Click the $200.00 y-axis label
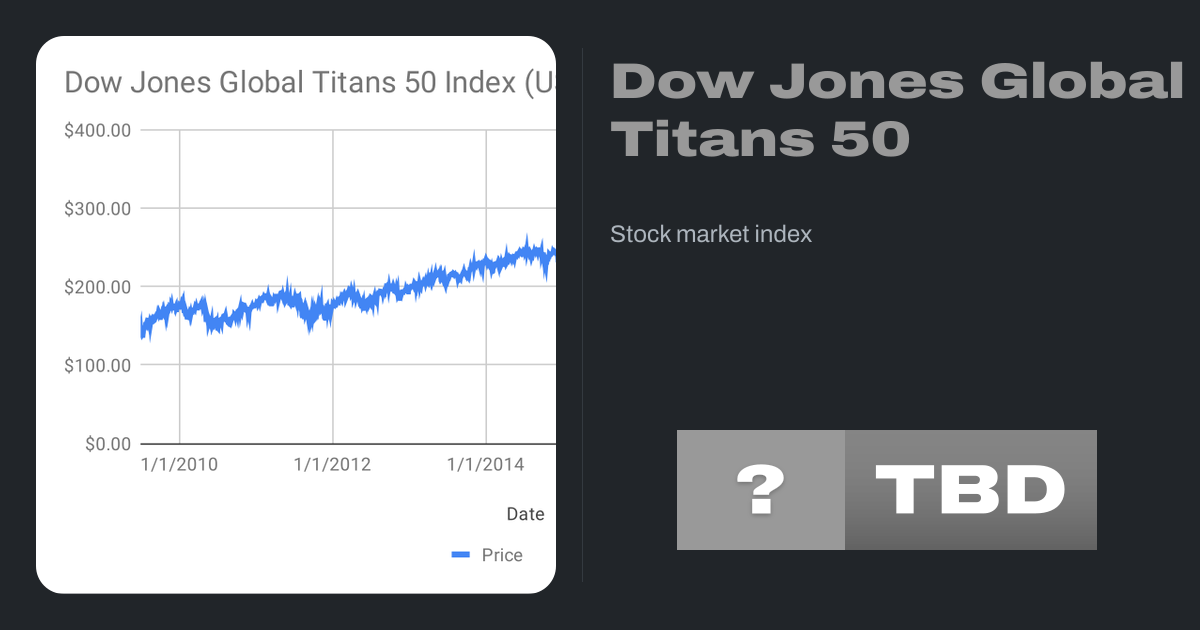1200x630 pixels. point(97,287)
